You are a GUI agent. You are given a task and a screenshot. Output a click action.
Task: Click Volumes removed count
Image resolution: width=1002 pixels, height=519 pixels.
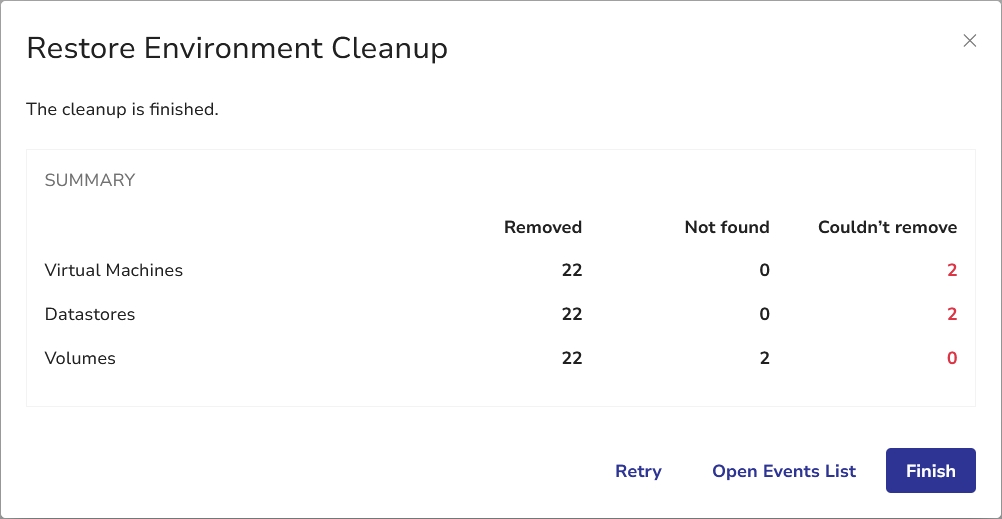[x=571, y=358]
